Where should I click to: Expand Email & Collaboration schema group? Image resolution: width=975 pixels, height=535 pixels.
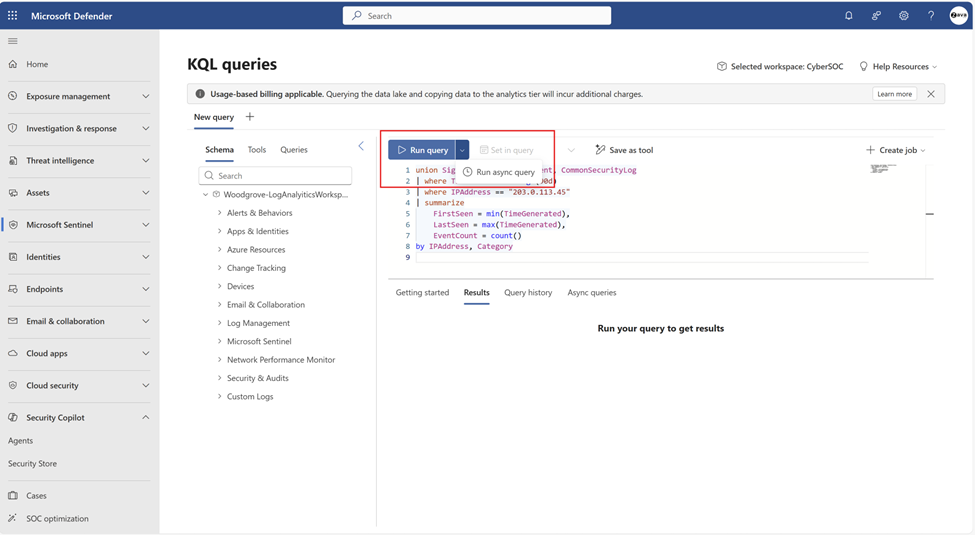pos(219,305)
